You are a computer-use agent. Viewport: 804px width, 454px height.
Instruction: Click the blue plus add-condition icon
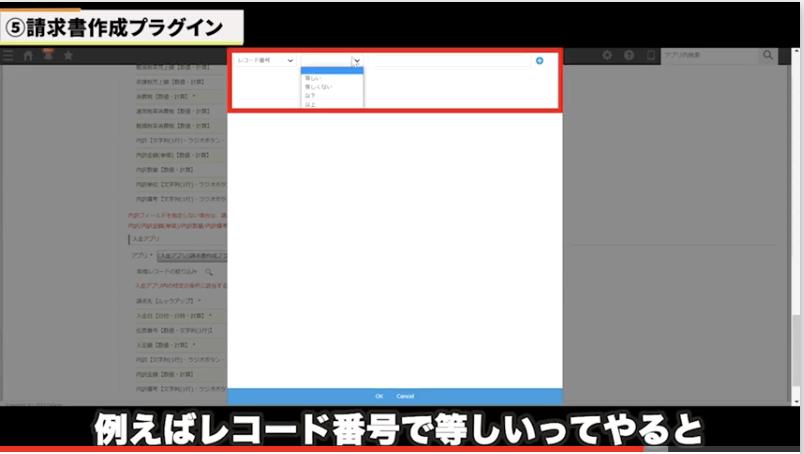[539, 61]
